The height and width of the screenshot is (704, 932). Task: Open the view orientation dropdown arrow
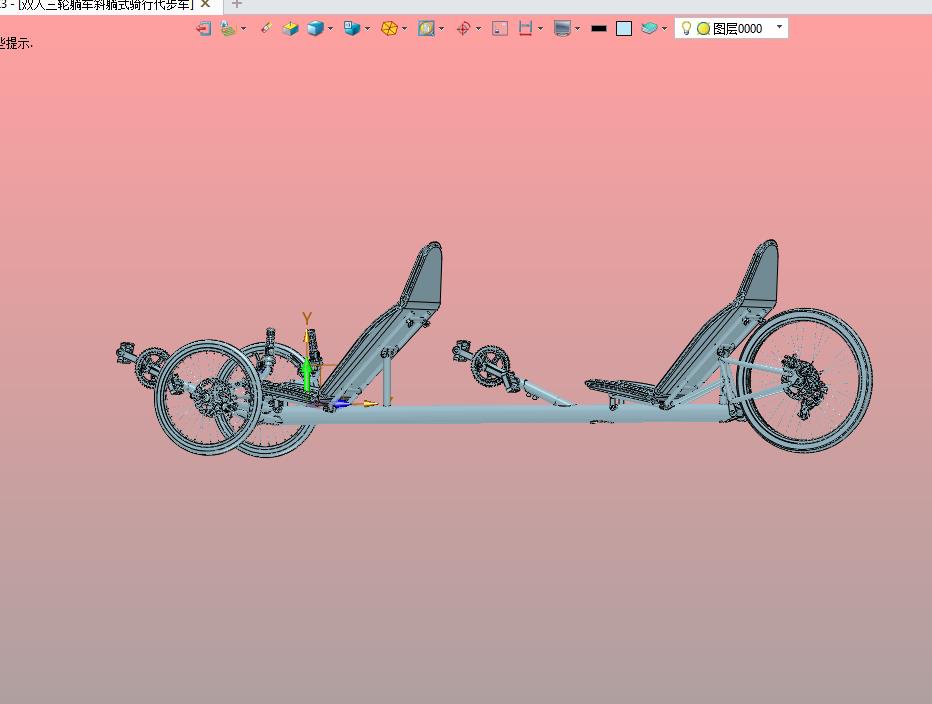(x=367, y=29)
